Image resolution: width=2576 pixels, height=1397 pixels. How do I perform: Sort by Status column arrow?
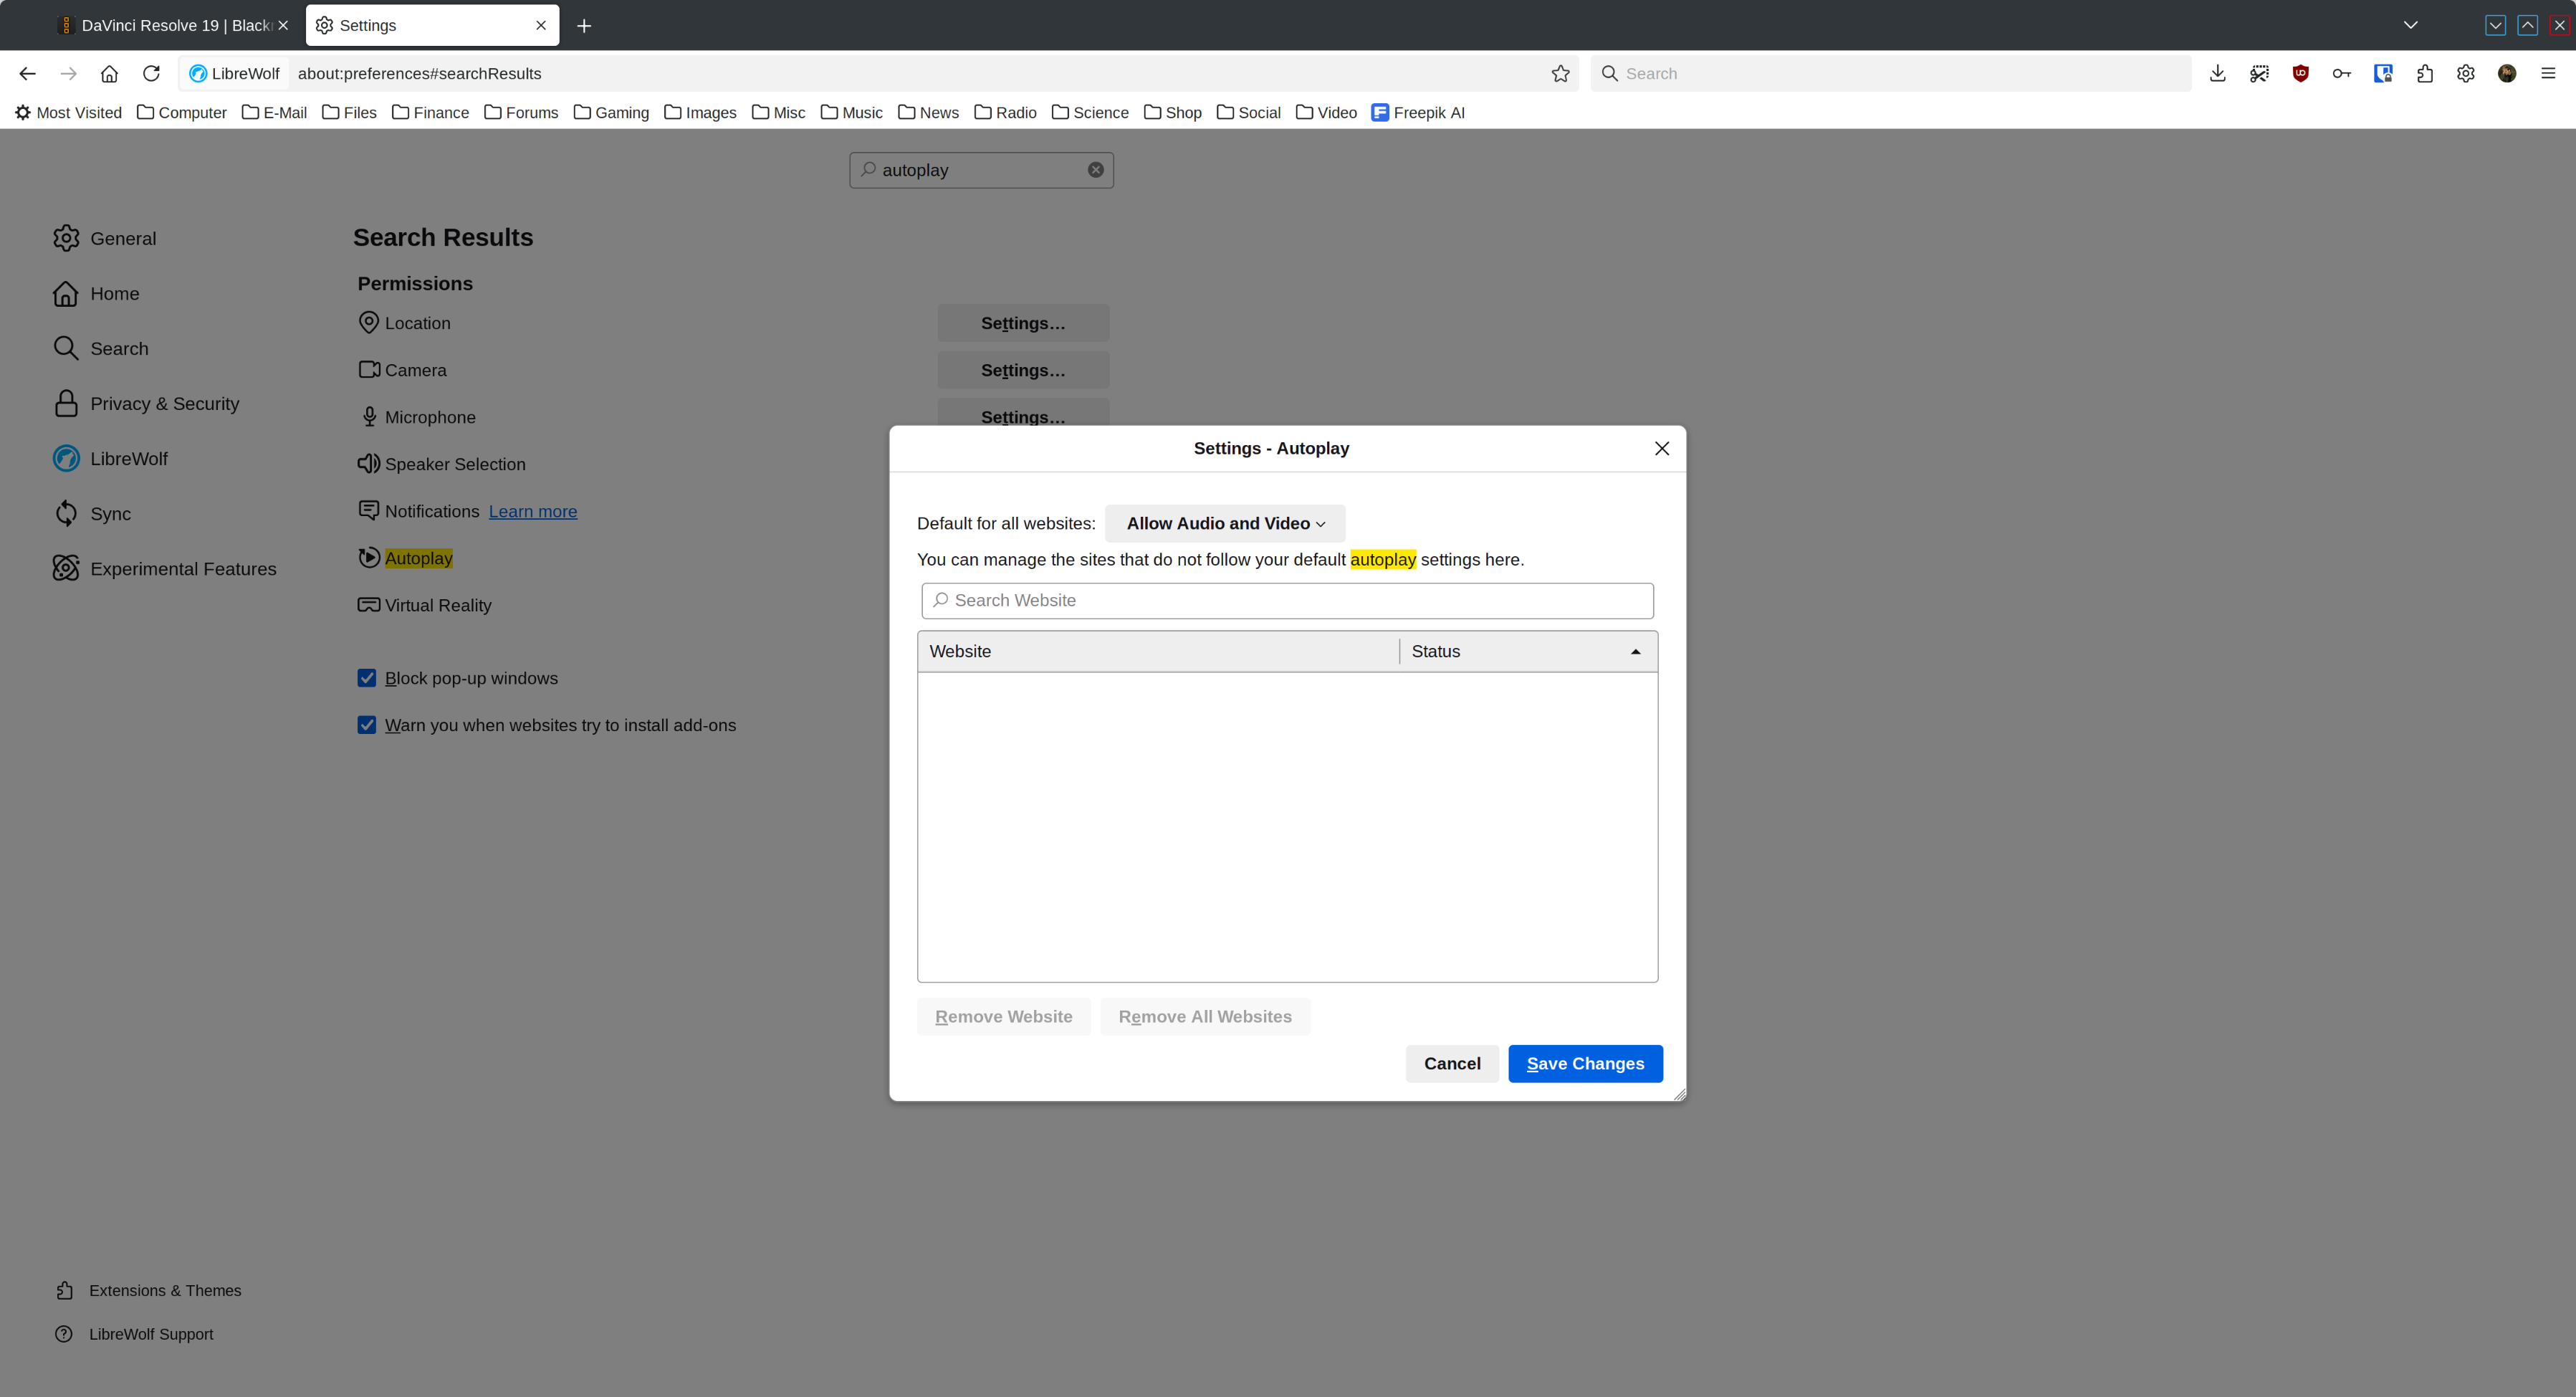(x=1635, y=651)
